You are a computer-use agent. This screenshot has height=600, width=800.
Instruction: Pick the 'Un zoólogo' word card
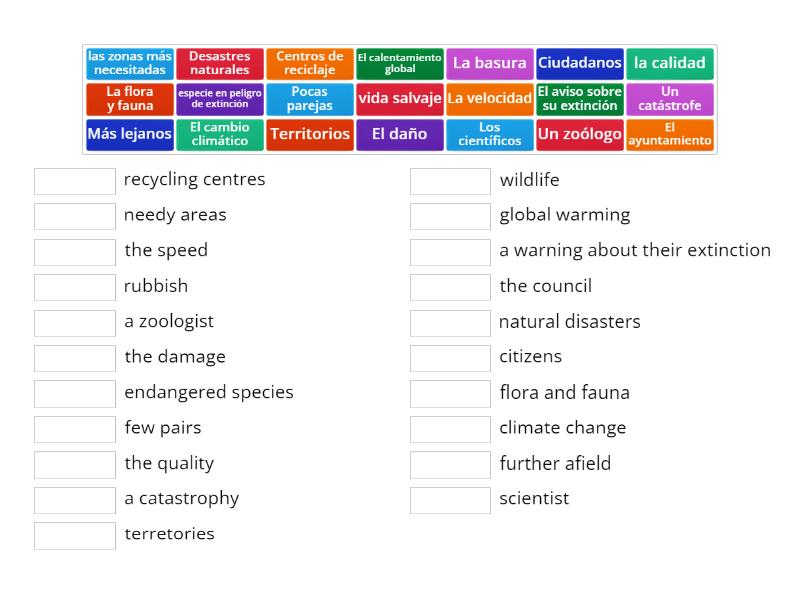click(x=580, y=134)
